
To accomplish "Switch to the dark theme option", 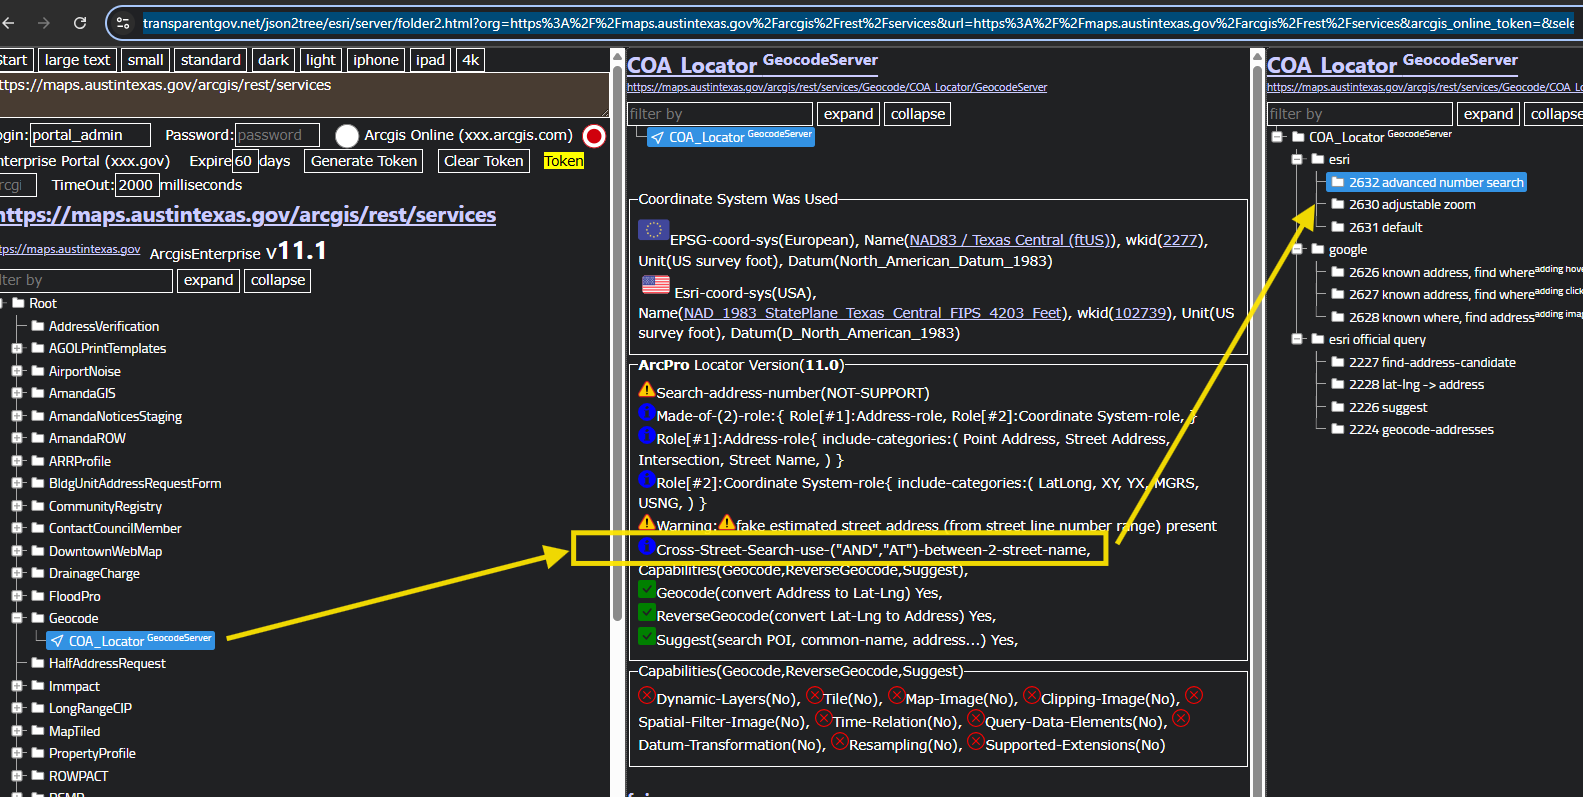I will 273,60.
